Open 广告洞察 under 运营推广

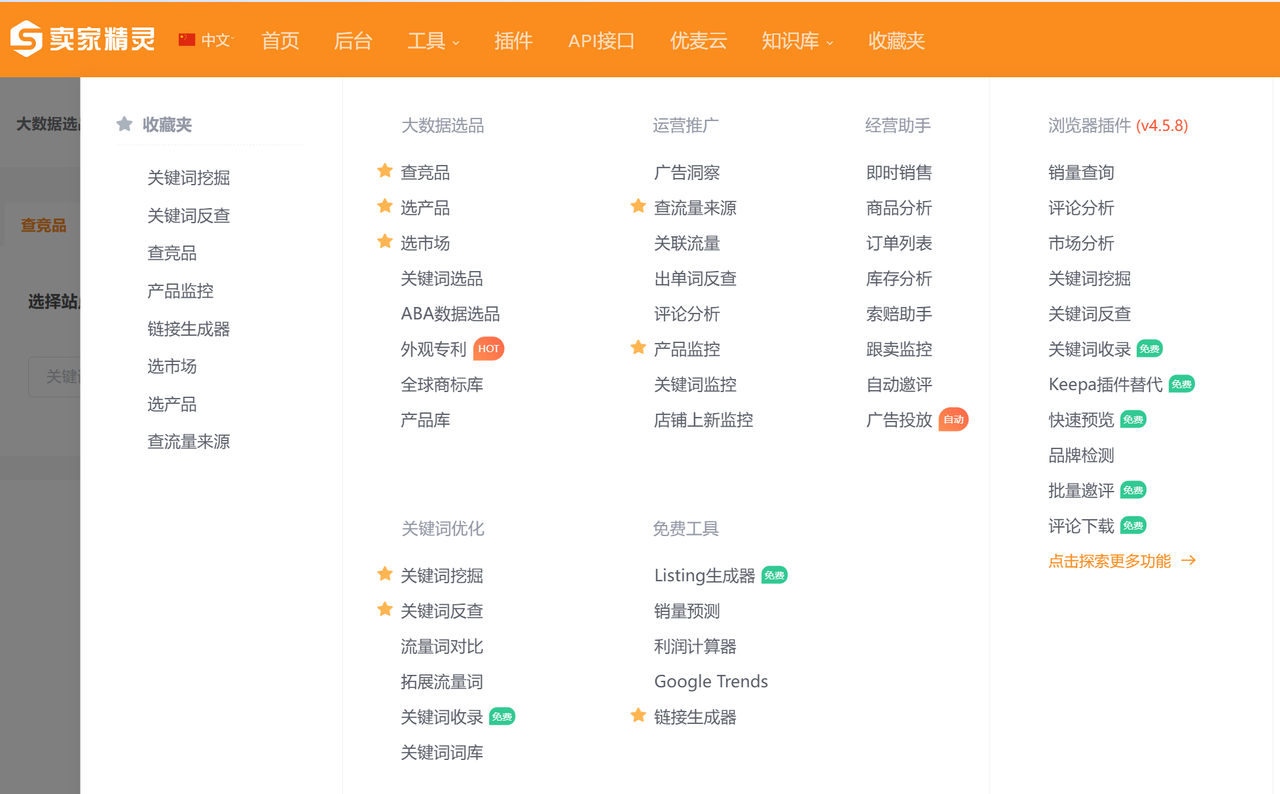tap(687, 173)
